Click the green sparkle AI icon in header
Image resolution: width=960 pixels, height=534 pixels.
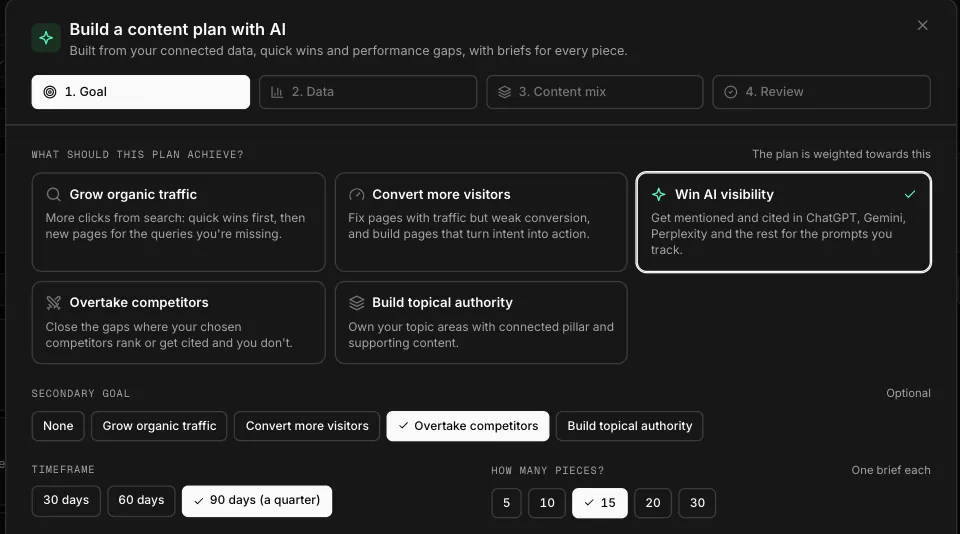(x=46, y=38)
